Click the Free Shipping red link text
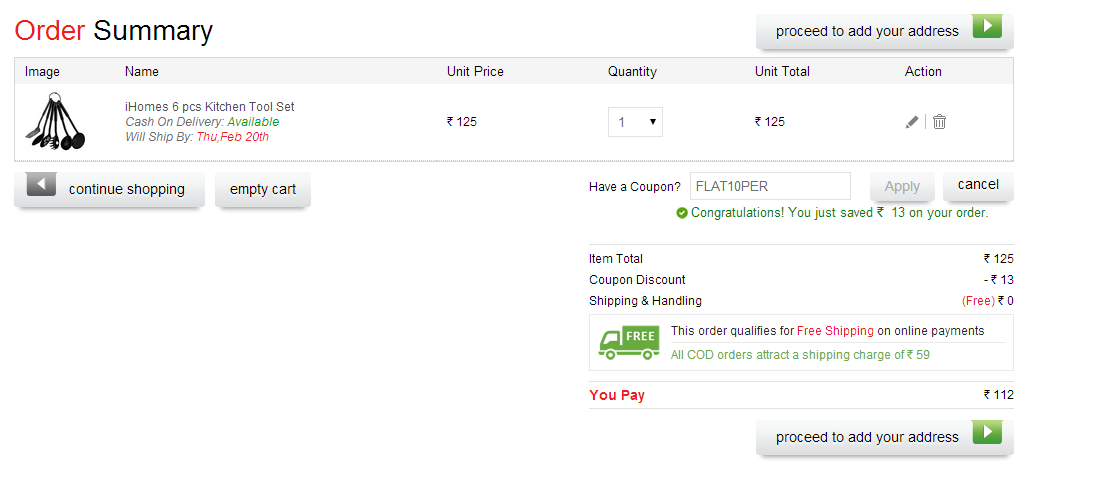The height and width of the screenshot is (480, 1099). 835,331
